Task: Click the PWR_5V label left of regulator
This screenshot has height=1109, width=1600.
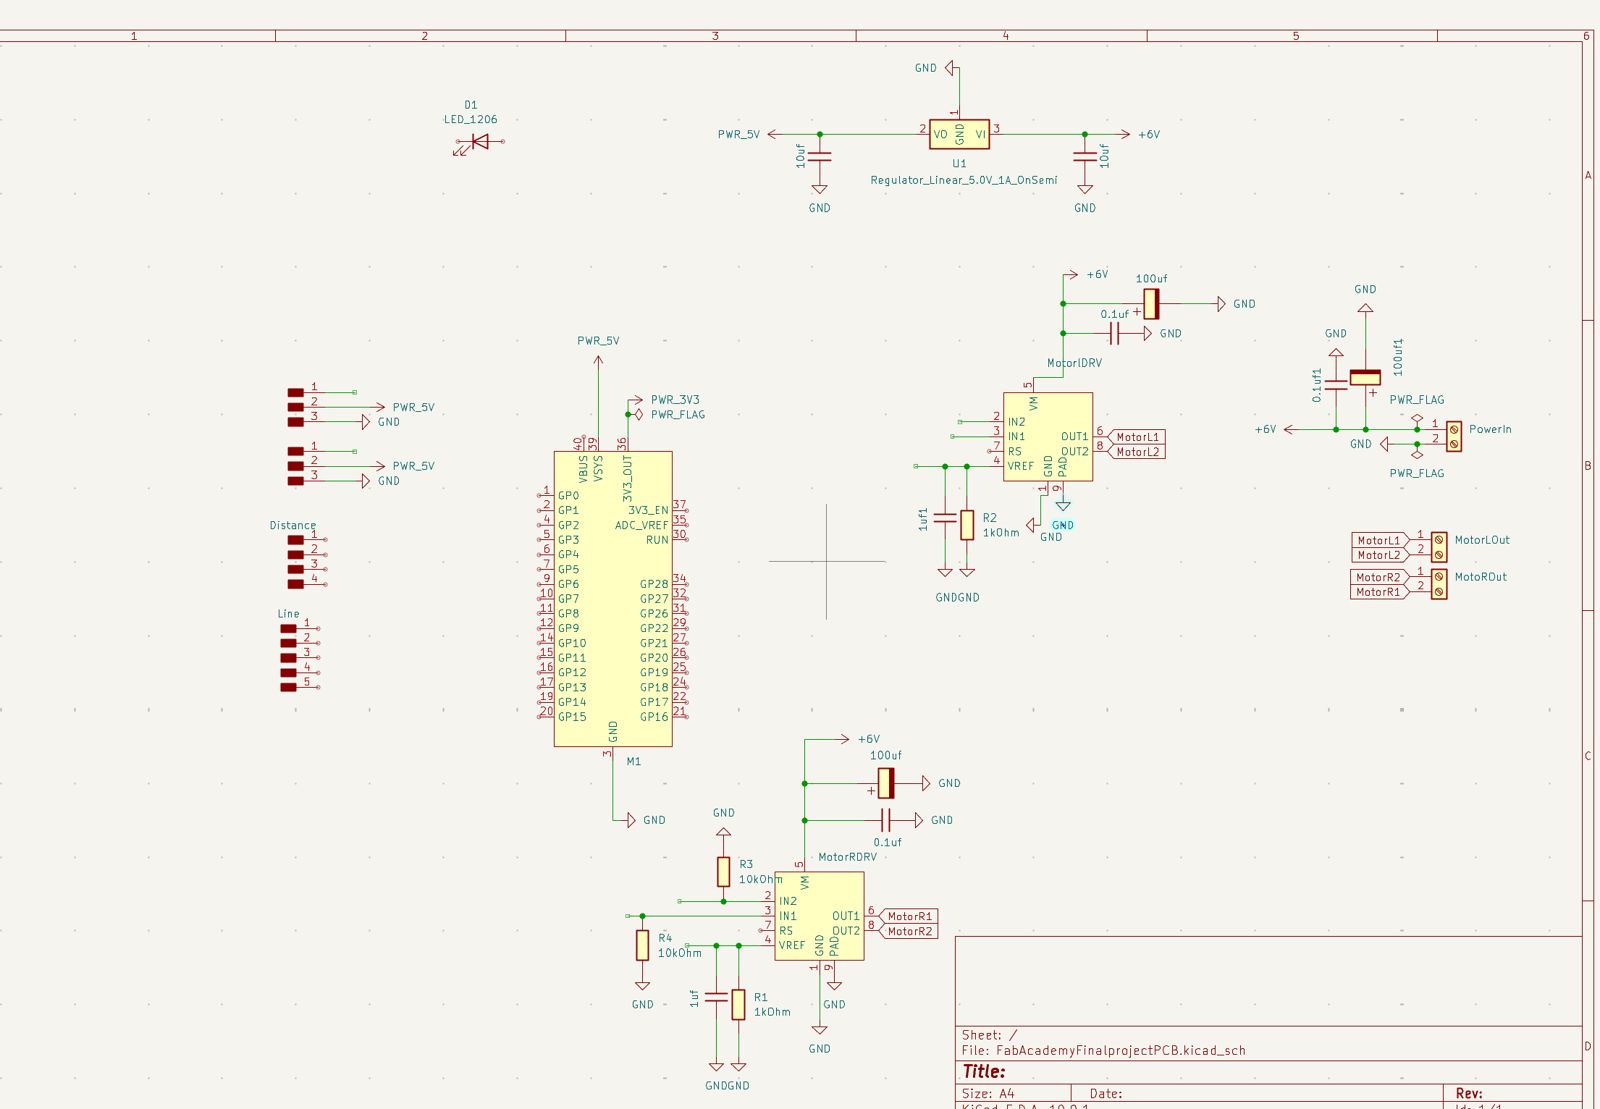Action: point(739,134)
